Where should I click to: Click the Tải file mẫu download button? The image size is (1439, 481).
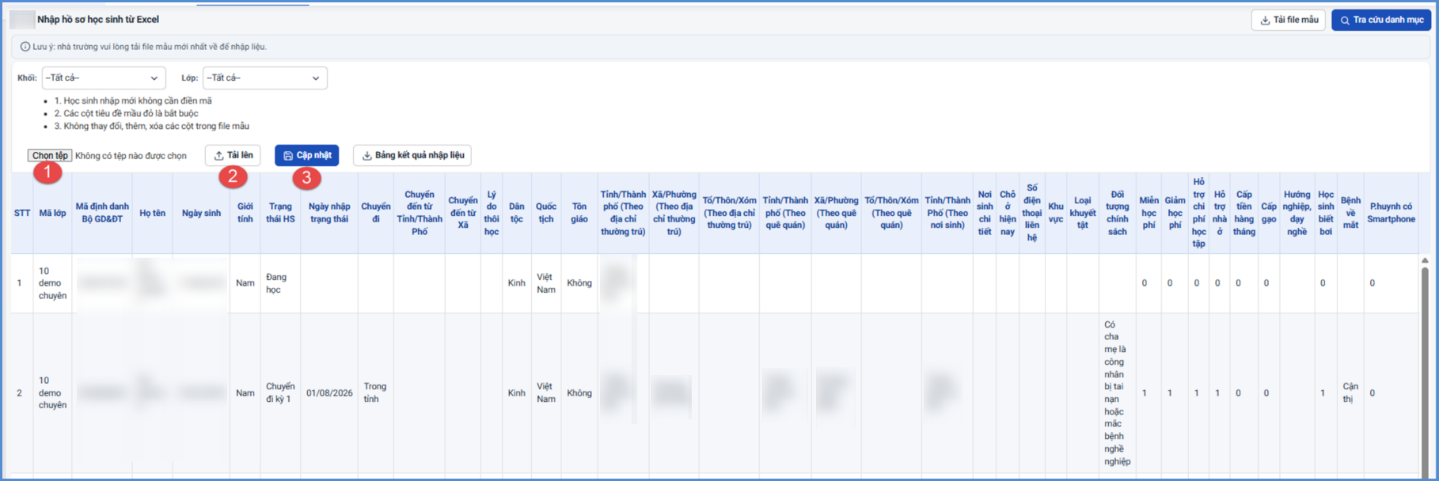tap(1288, 20)
